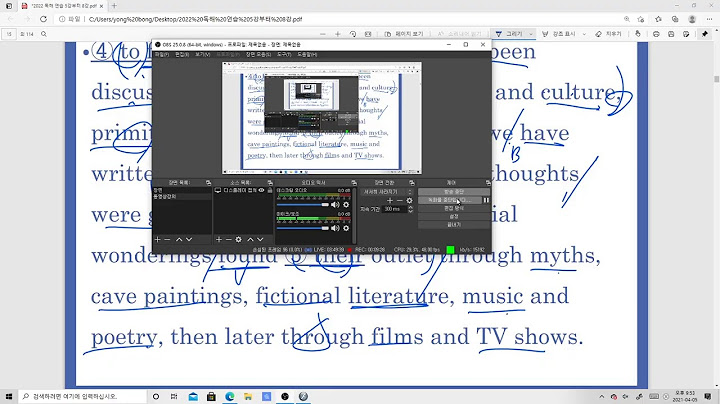Image resolution: width=720 pixels, height=404 pixels.
Task: Add a new scene in OBS
Action: coord(158,239)
